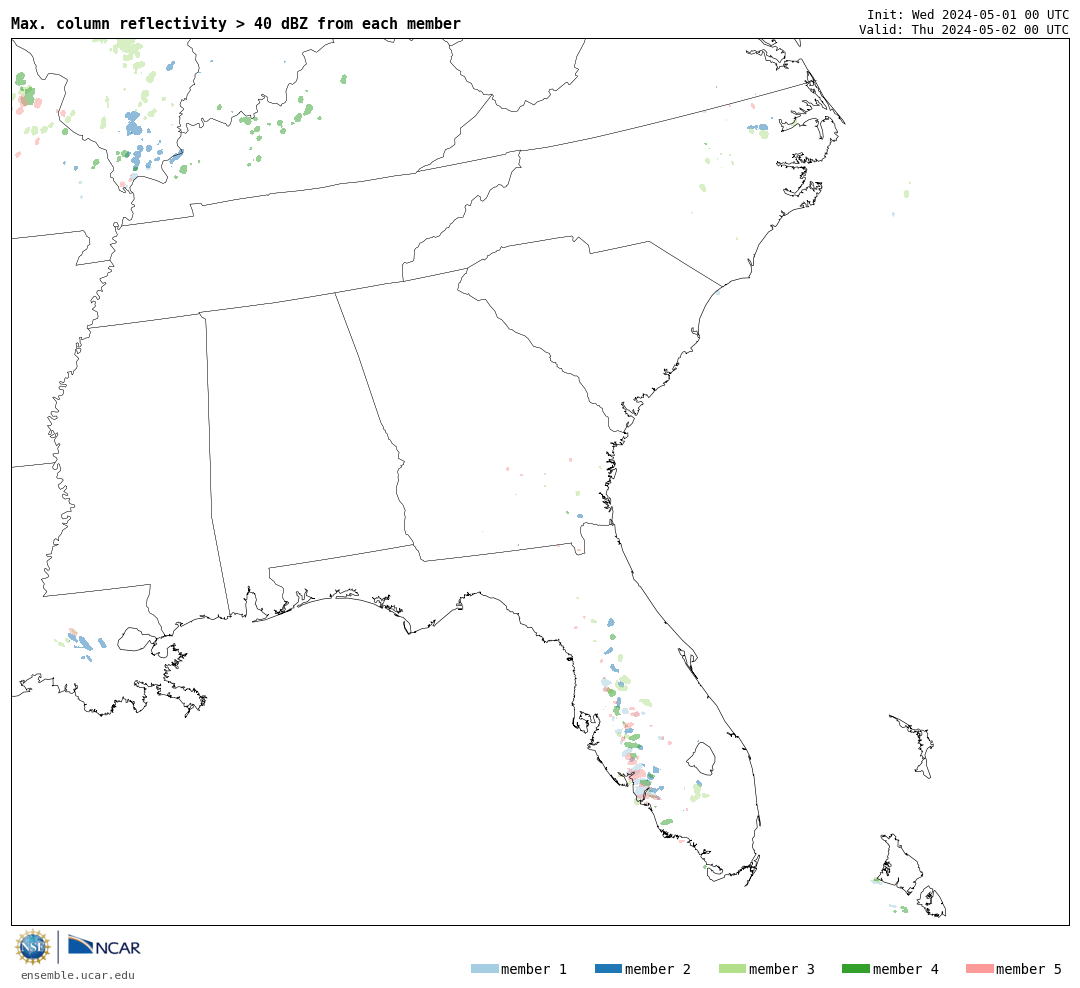This screenshot has height=988, width=1080.
Task: Click the NCAR logo
Action: (104, 945)
